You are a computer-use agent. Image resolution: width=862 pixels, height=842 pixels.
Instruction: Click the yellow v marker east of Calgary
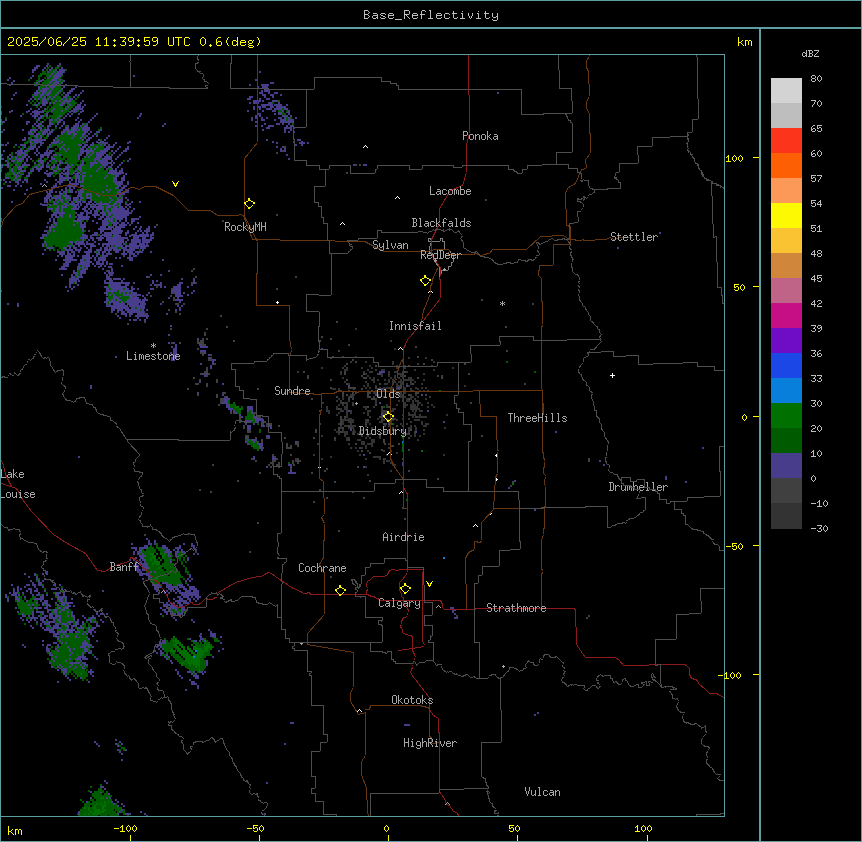pos(429,584)
